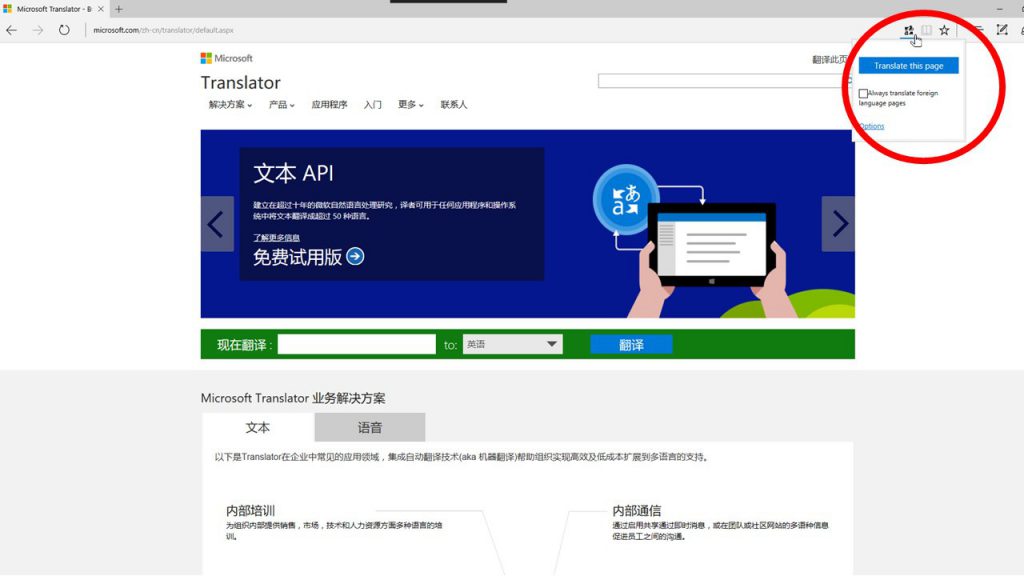
Task: Enable Always translate foreign language pages
Action: pyautogui.click(x=864, y=93)
